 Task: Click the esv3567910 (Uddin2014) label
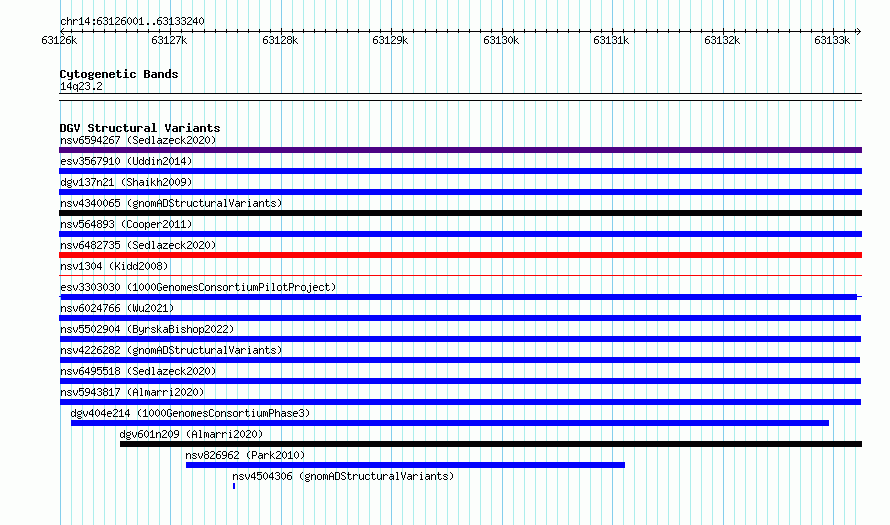tap(126, 161)
